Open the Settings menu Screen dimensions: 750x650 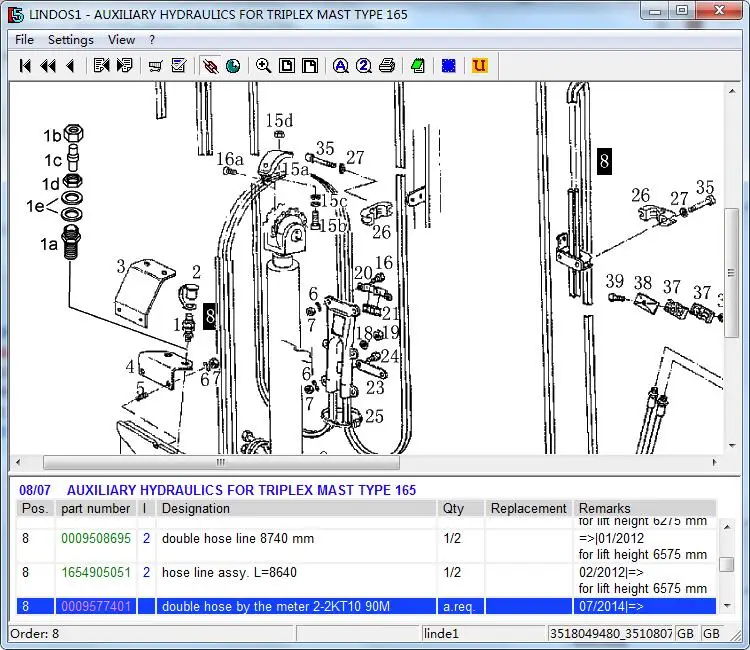click(70, 40)
